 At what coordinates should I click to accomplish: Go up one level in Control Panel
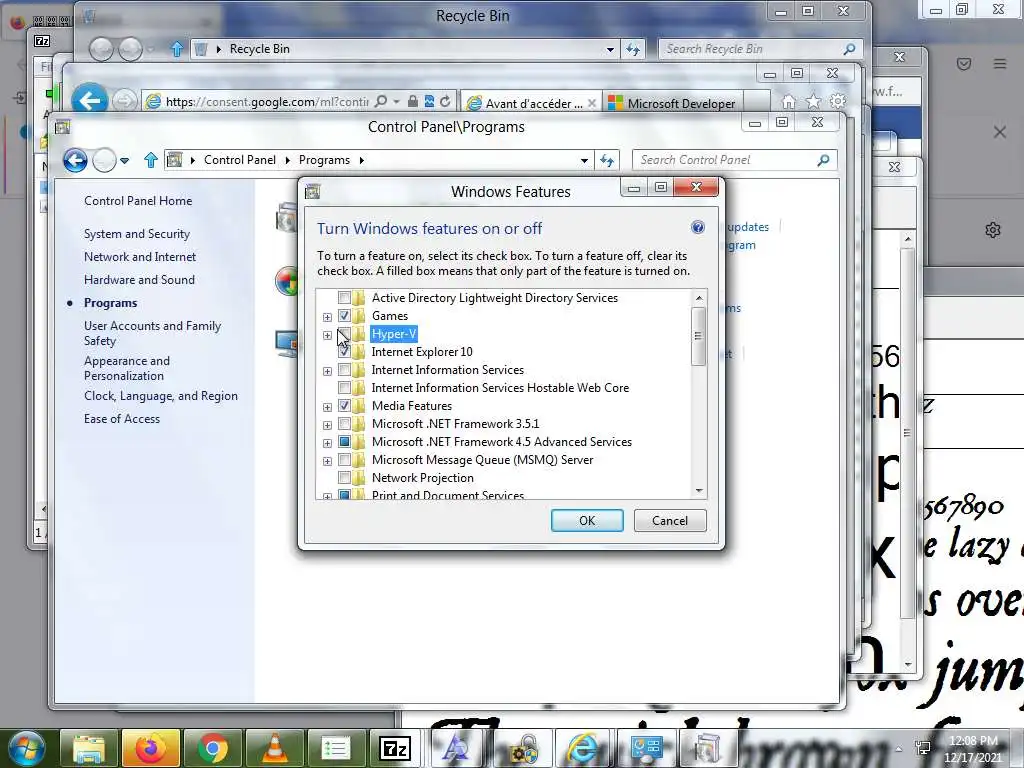[151, 160]
